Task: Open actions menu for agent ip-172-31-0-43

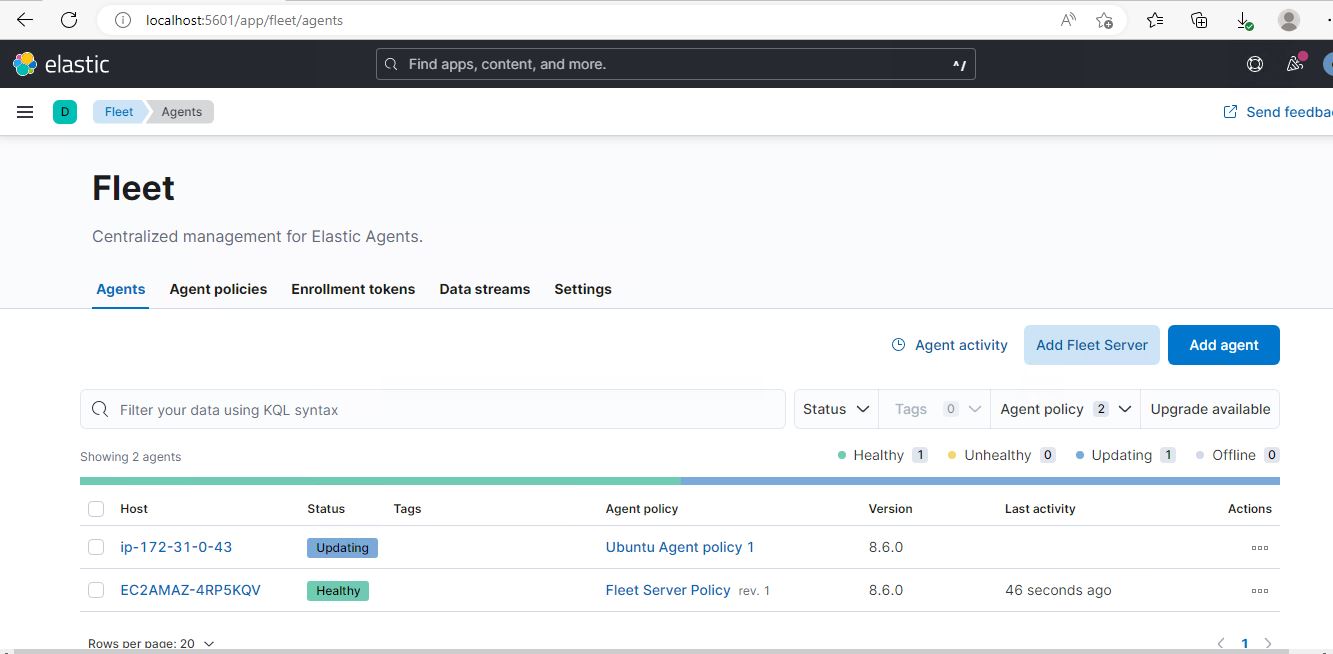Action: click(1259, 547)
